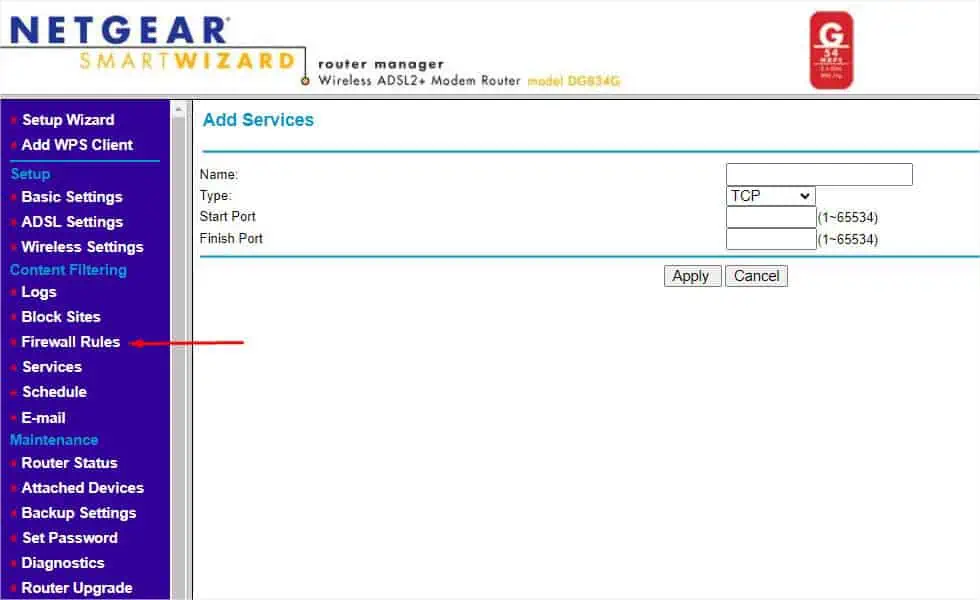Open the Set Password page
The image size is (980, 600).
[69, 538]
